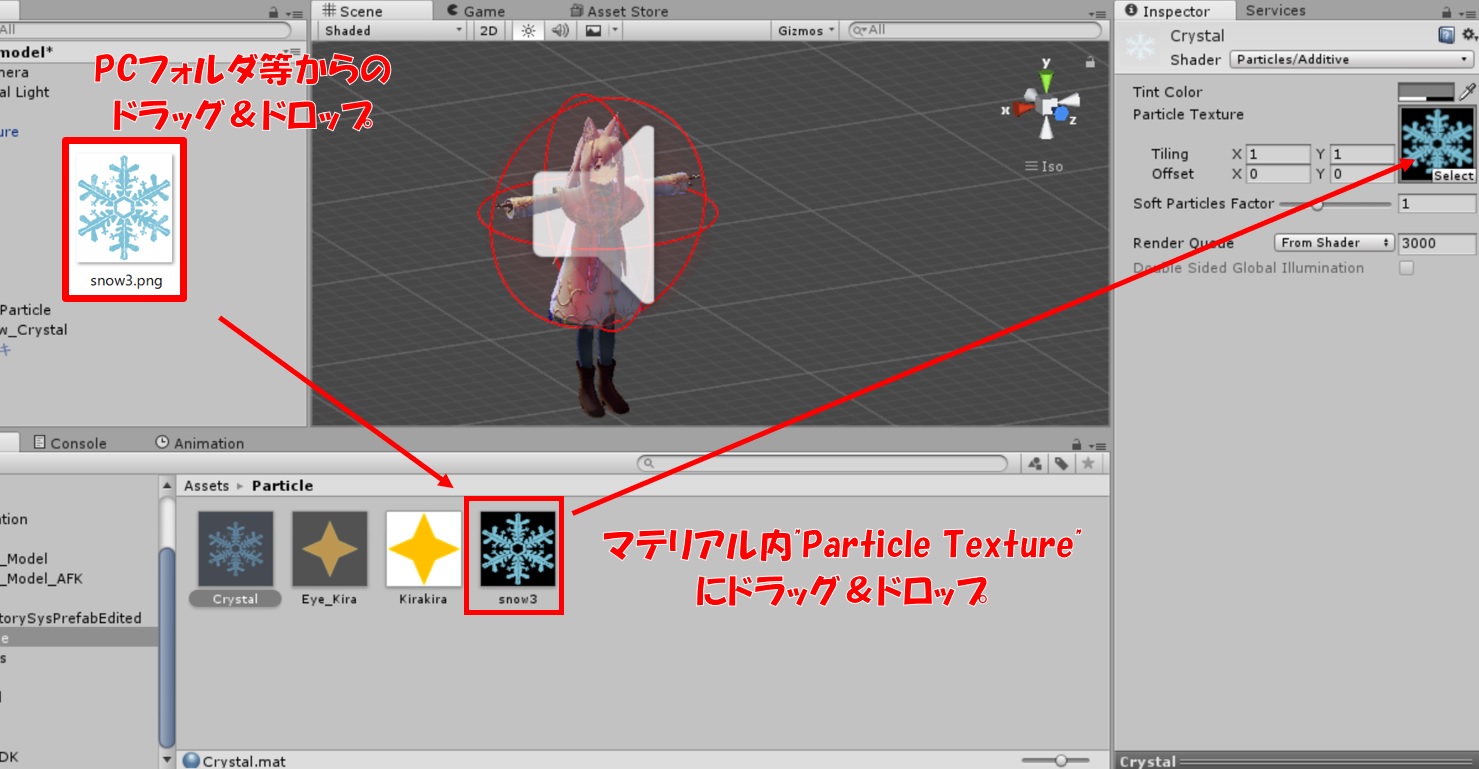Pick tint color with eyedropper icon
This screenshot has height=769, width=1479.
point(1467,92)
